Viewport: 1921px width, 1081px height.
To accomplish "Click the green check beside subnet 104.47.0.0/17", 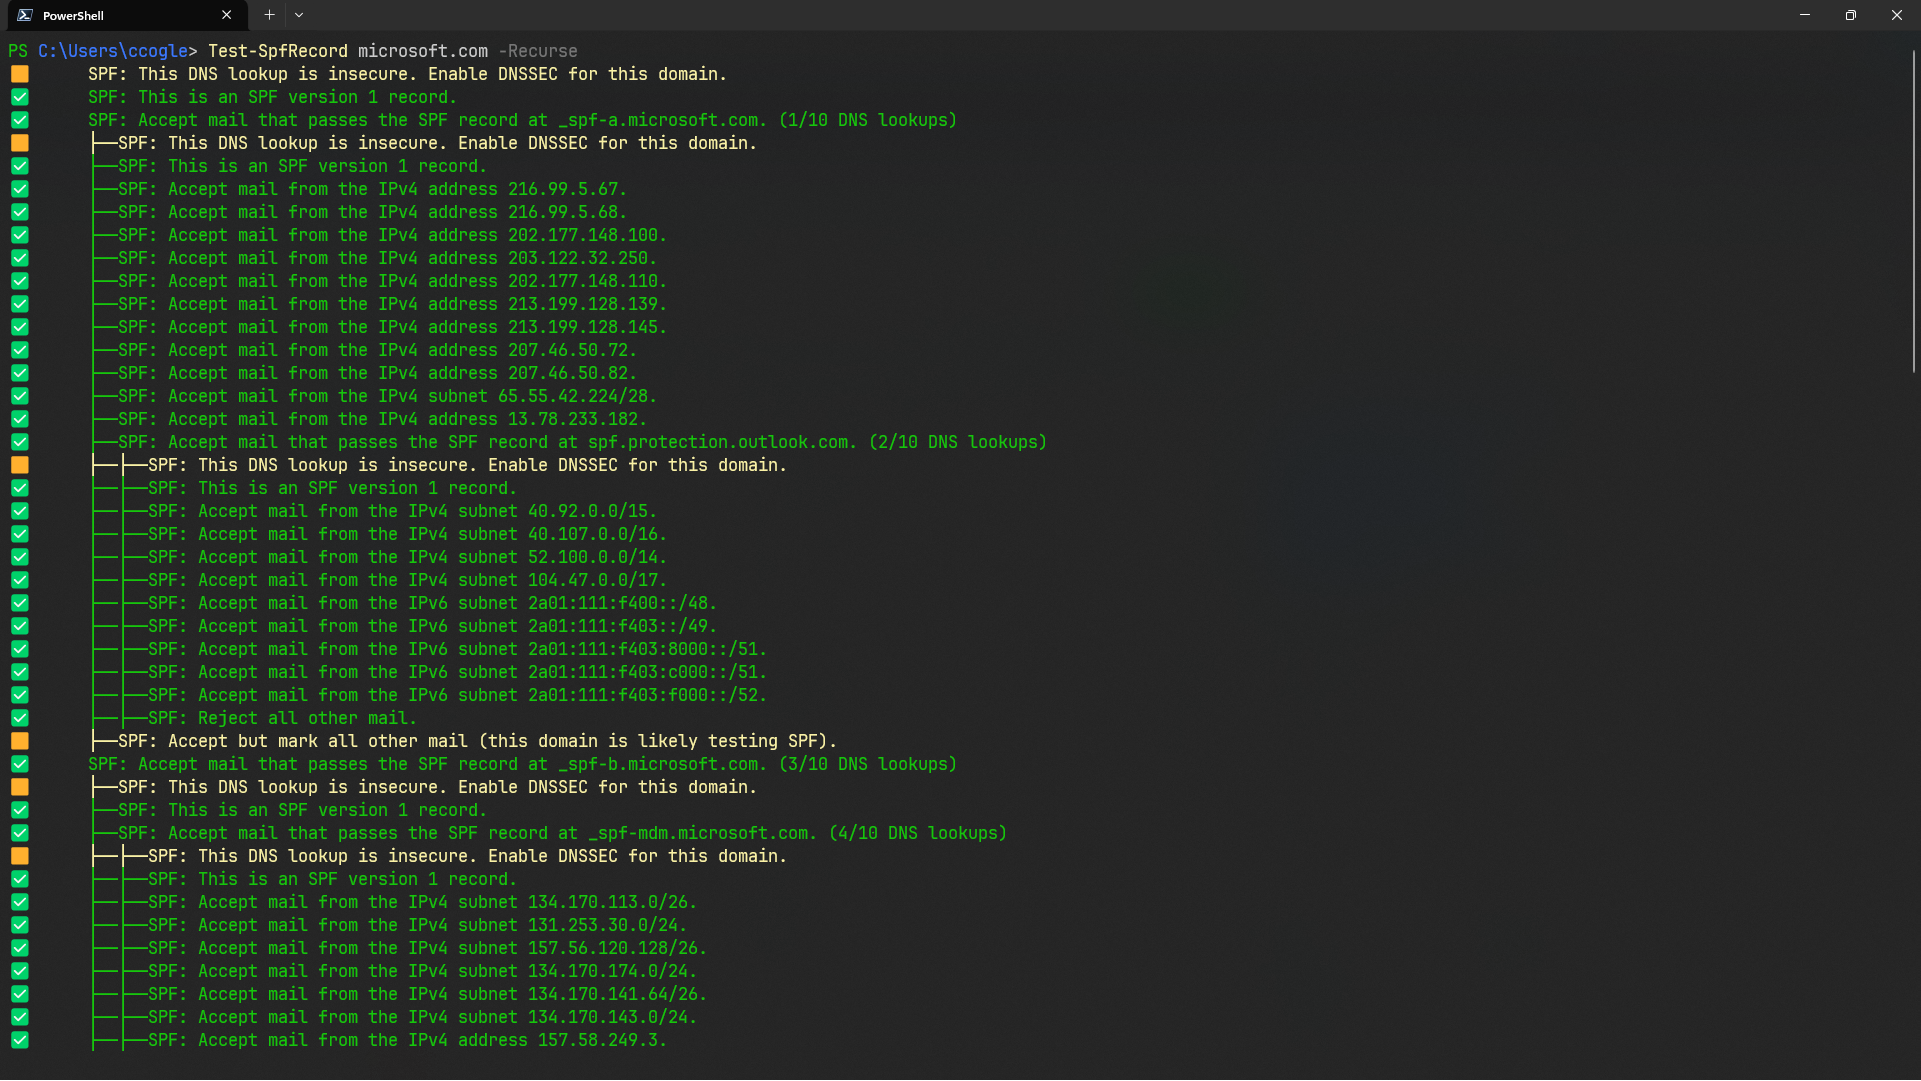I will pos(20,580).
